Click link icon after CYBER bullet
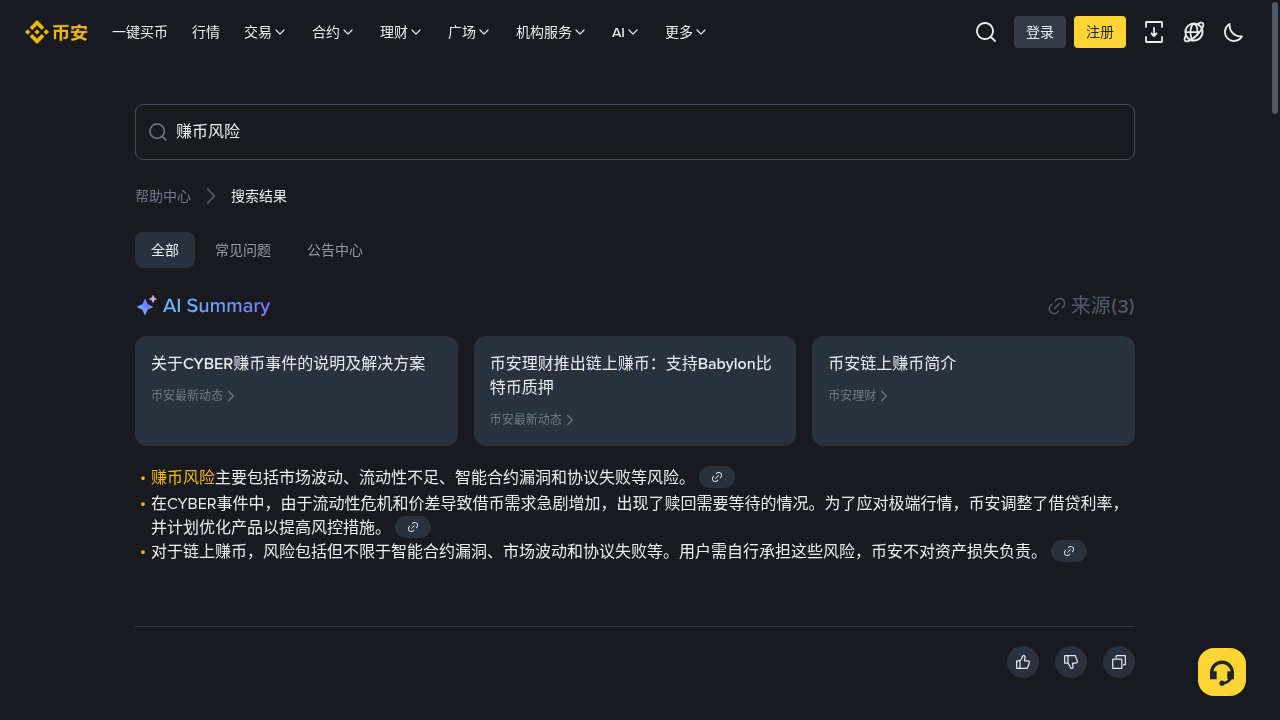The image size is (1280, 720). (x=413, y=527)
